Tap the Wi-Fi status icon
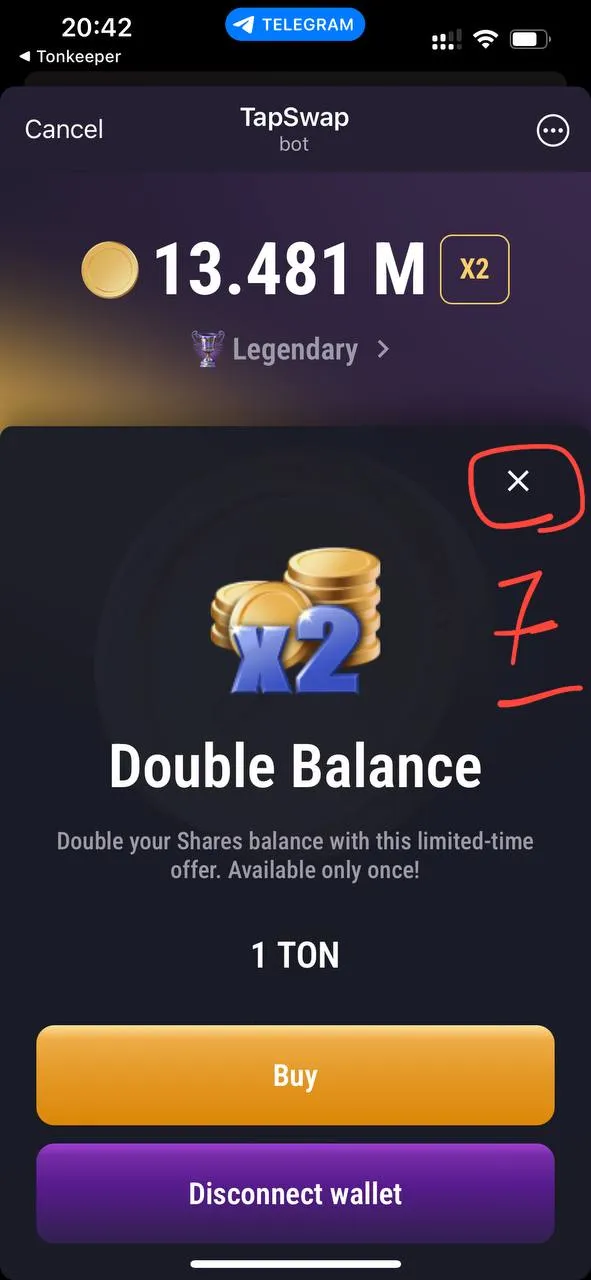The width and height of the screenshot is (591, 1280). pyautogui.click(x=486, y=40)
